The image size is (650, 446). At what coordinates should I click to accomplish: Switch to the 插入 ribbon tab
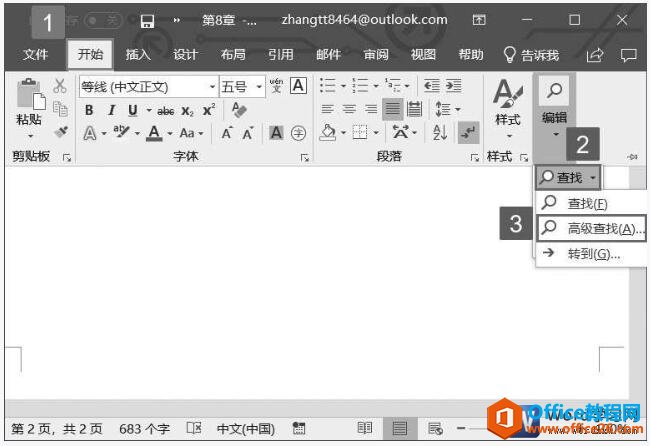(x=138, y=55)
